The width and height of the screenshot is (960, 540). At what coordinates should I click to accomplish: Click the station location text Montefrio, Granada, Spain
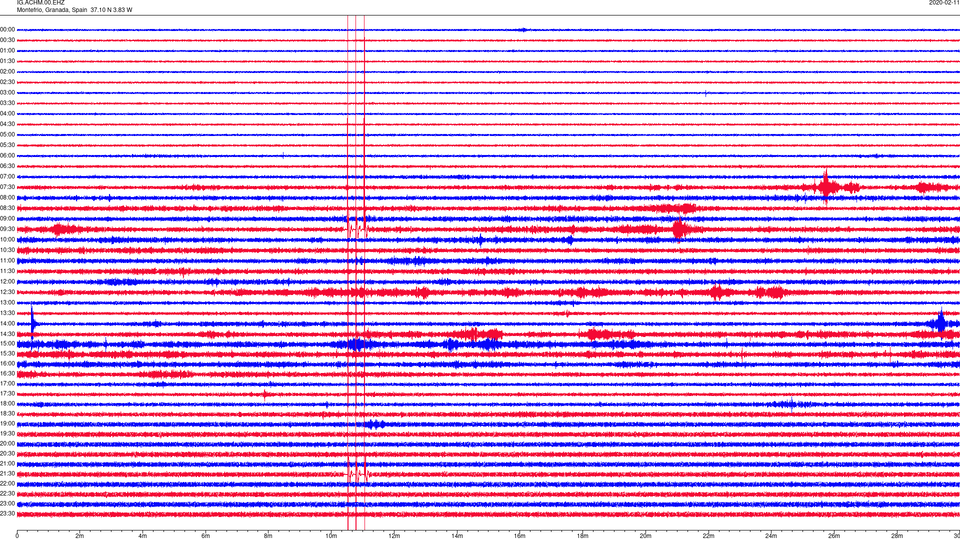point(52,10)
